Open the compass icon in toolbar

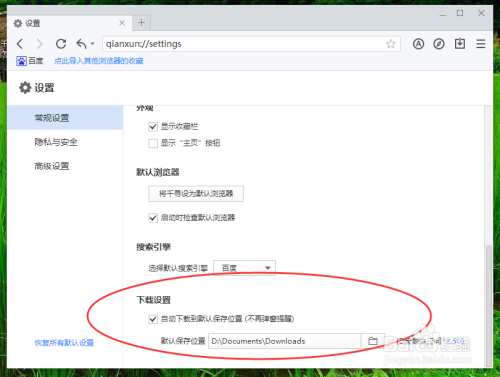click(439, 44)
